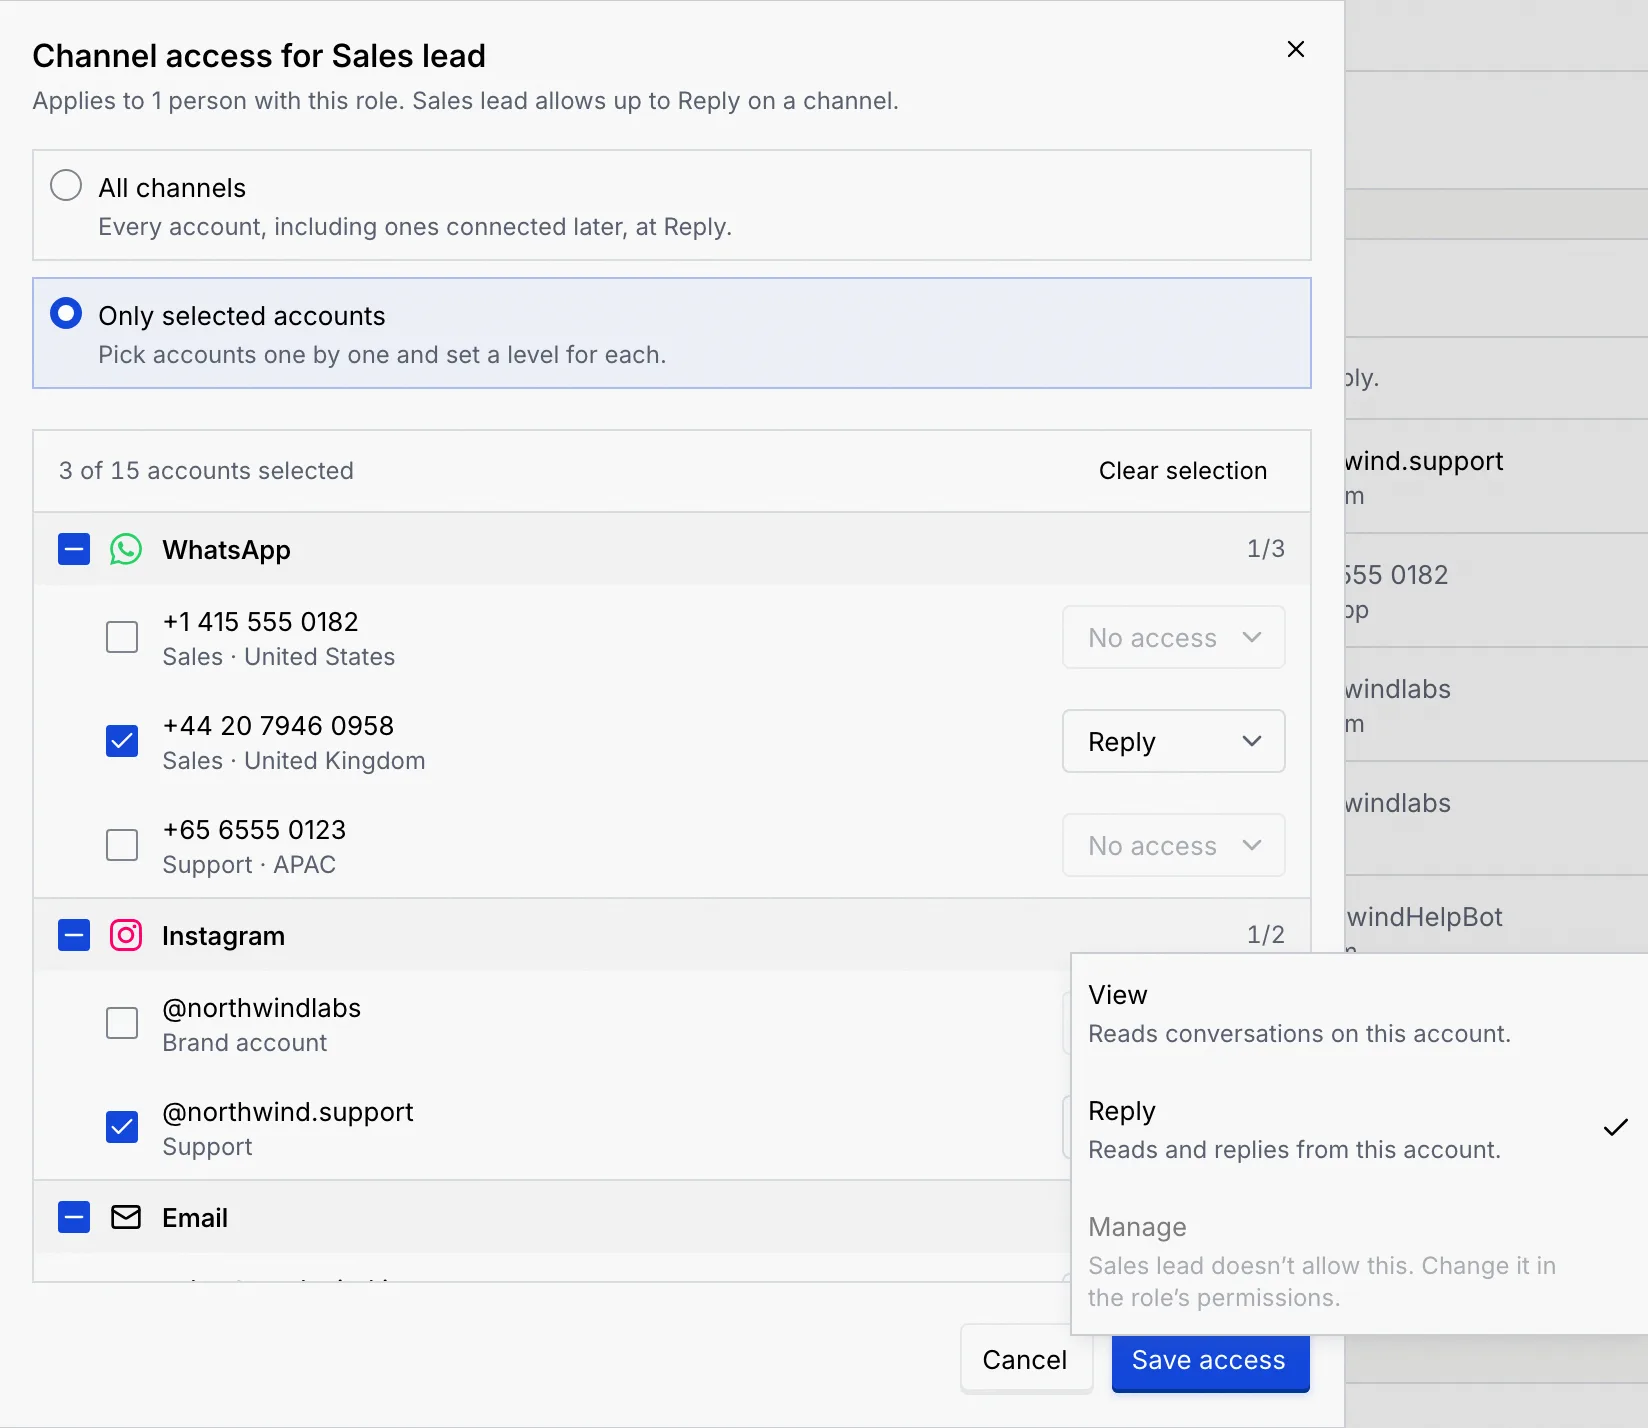1648x1428 pixels.
Task: Click the 'Sales · United Kingdom' label
Action: coord(294,761)
